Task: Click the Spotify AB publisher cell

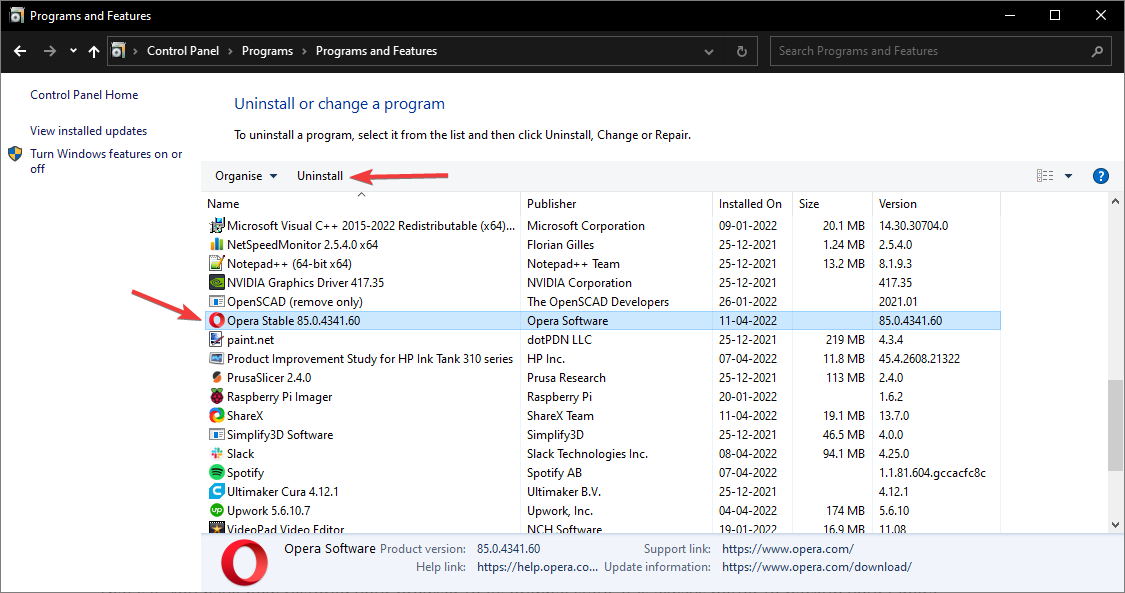Action: [554, 473]
